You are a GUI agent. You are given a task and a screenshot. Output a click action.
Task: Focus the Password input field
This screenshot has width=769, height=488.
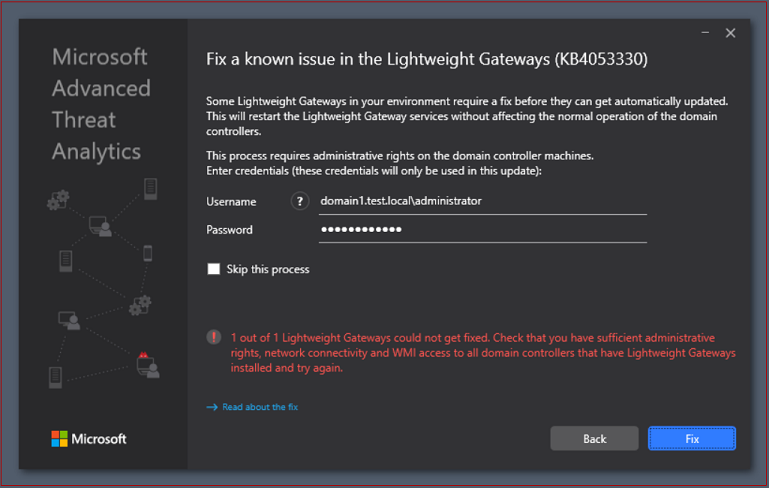click(x=483, y=230)
